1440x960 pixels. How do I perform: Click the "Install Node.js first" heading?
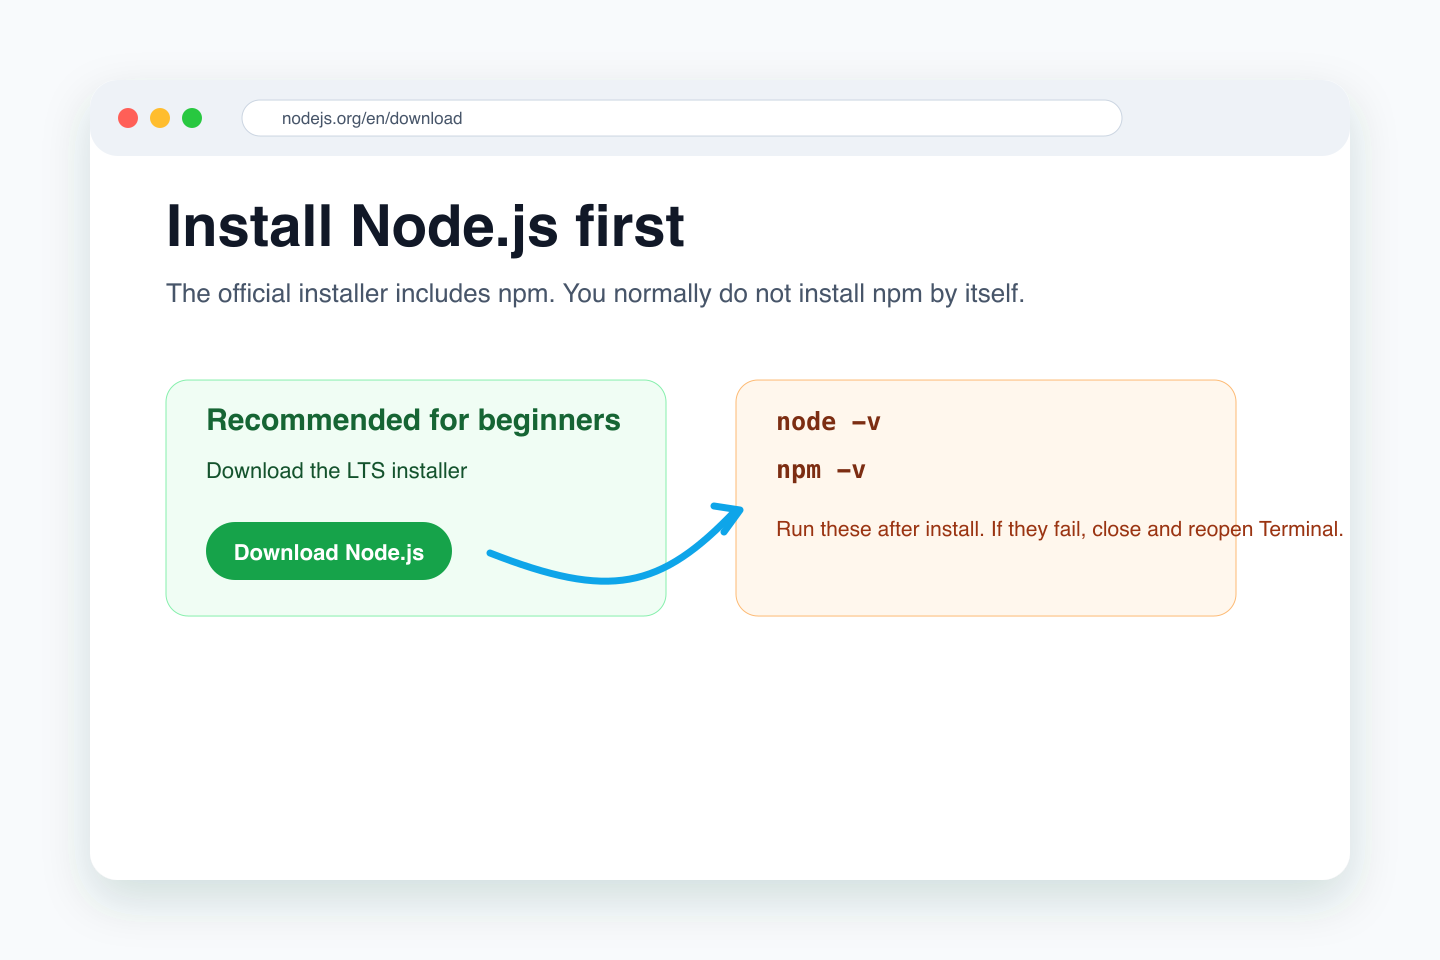(425, 226)
